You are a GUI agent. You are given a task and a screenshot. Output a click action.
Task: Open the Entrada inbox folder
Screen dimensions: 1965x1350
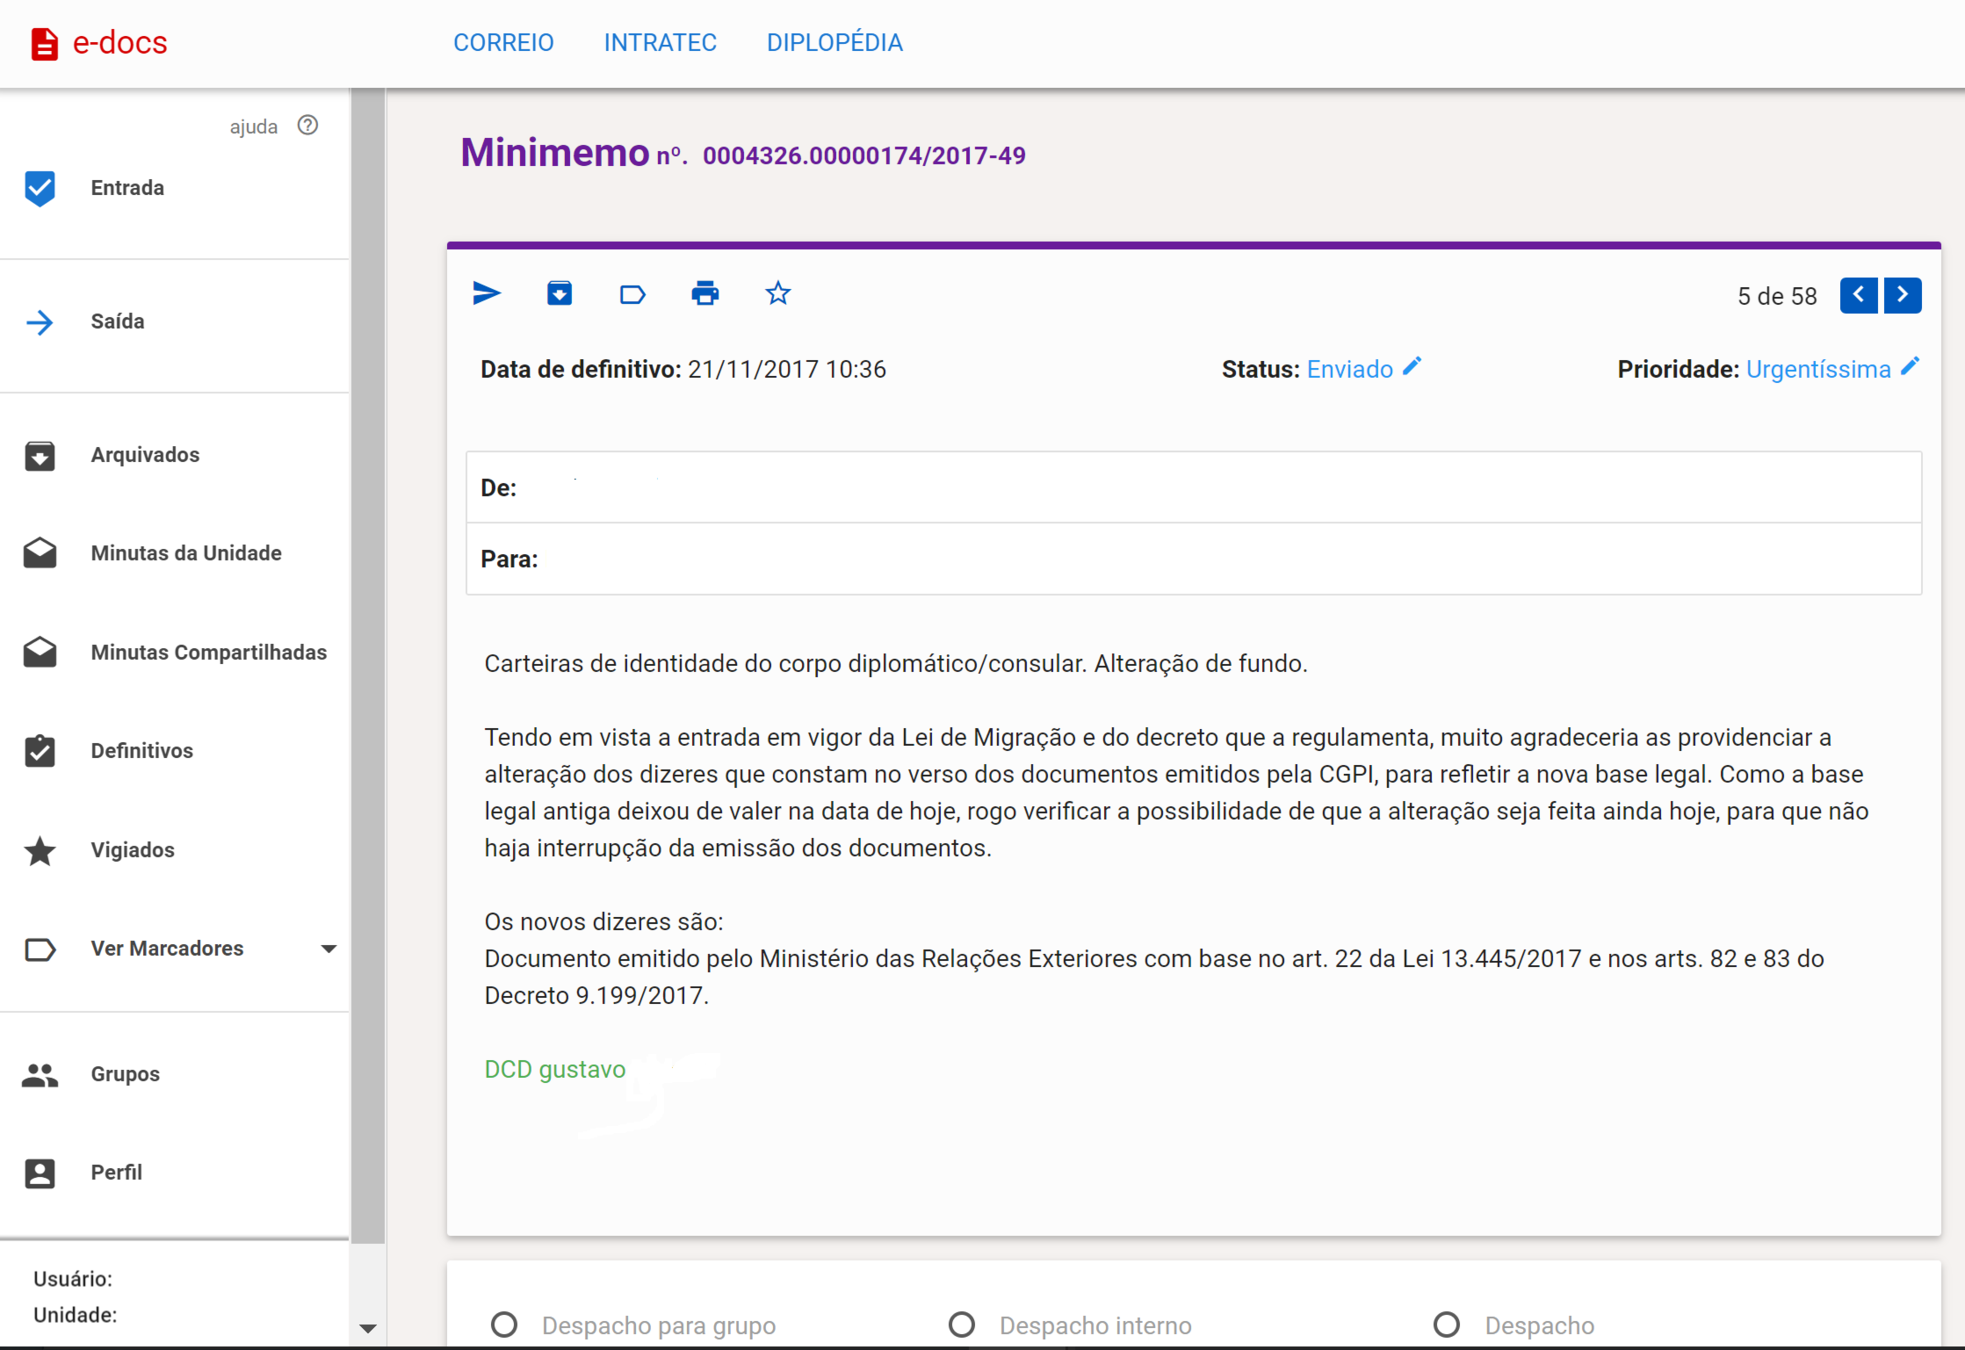[x=127, y=188]
